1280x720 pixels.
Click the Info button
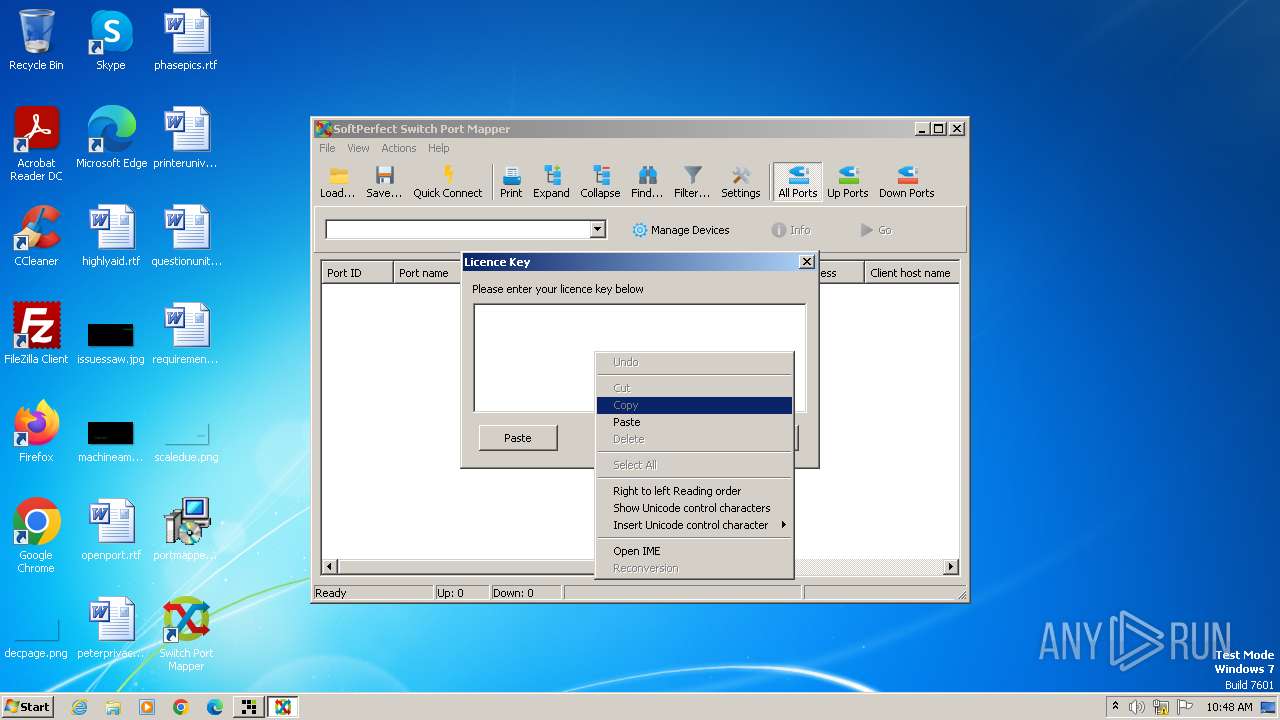click(x=791, y=230)
